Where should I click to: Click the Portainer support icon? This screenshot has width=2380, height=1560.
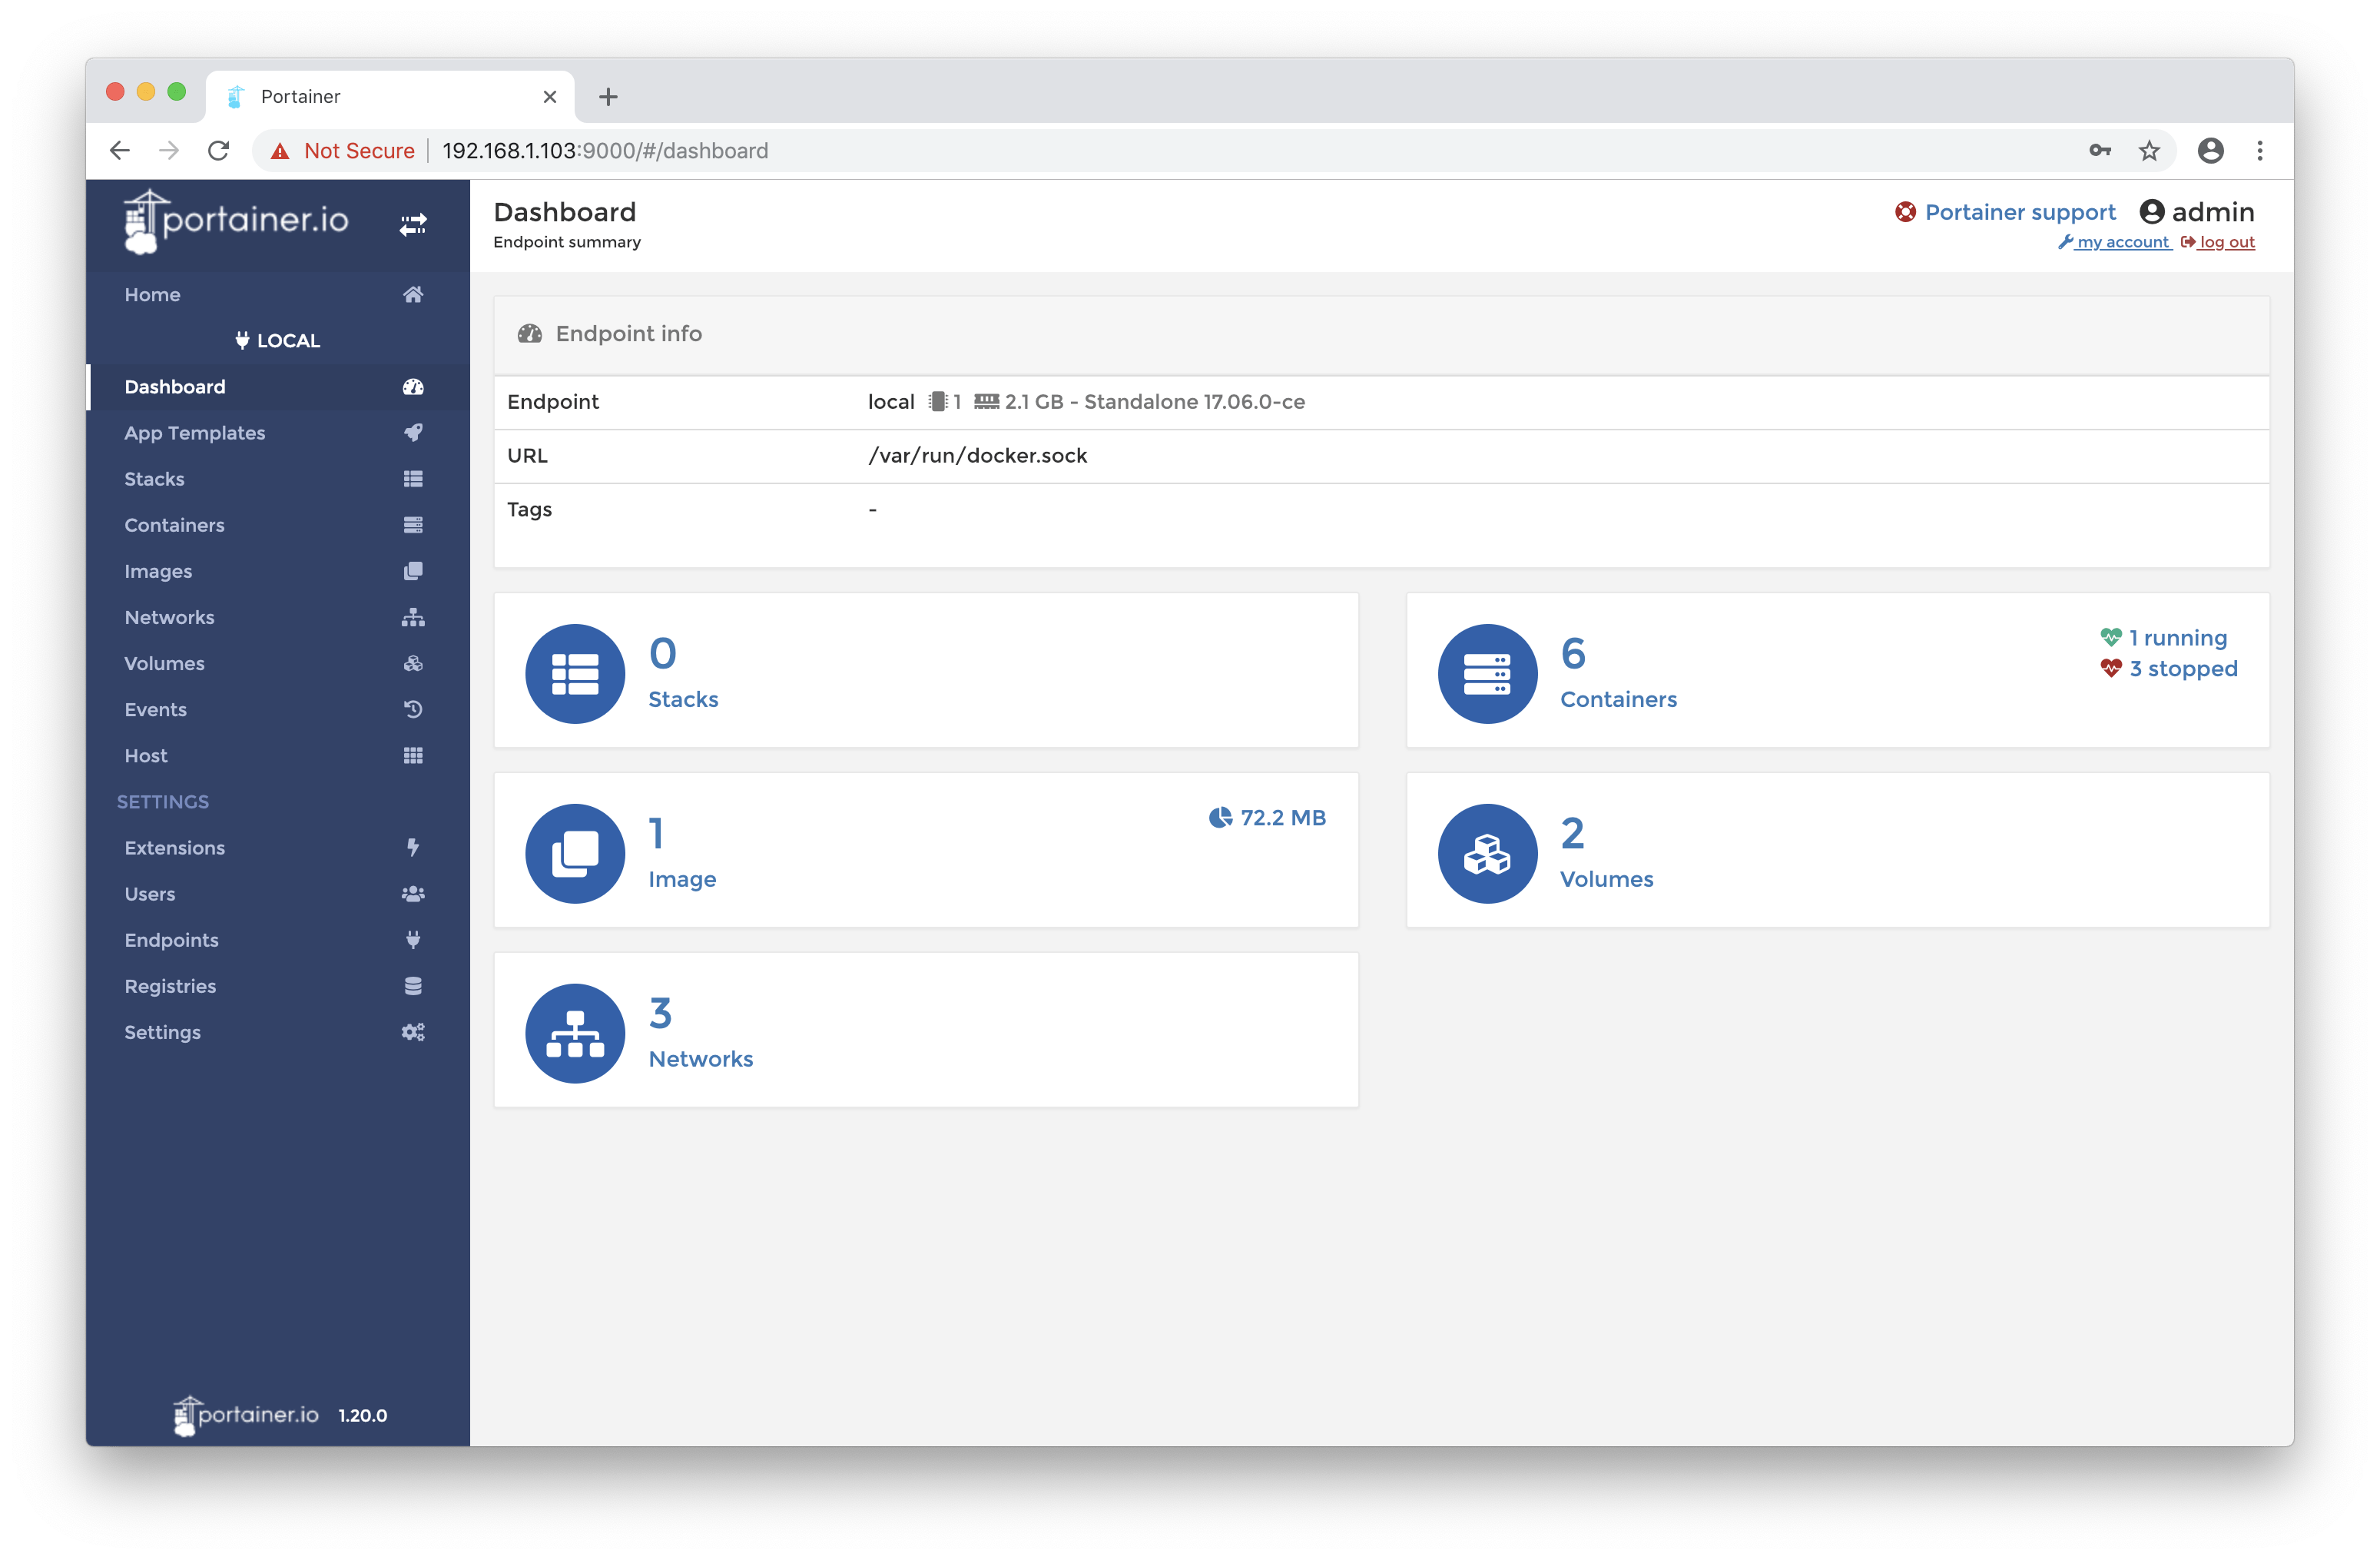pos(1908,211)
